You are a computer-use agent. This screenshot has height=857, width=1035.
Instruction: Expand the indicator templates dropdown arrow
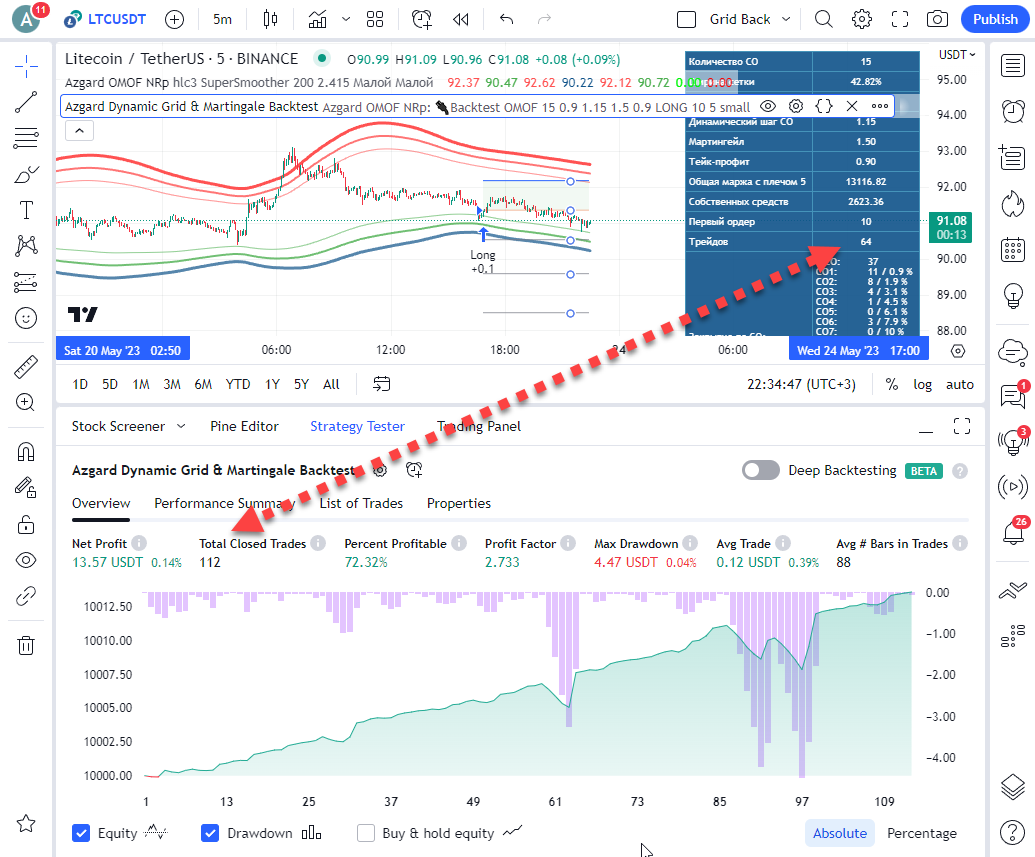(x=346, y=20)
